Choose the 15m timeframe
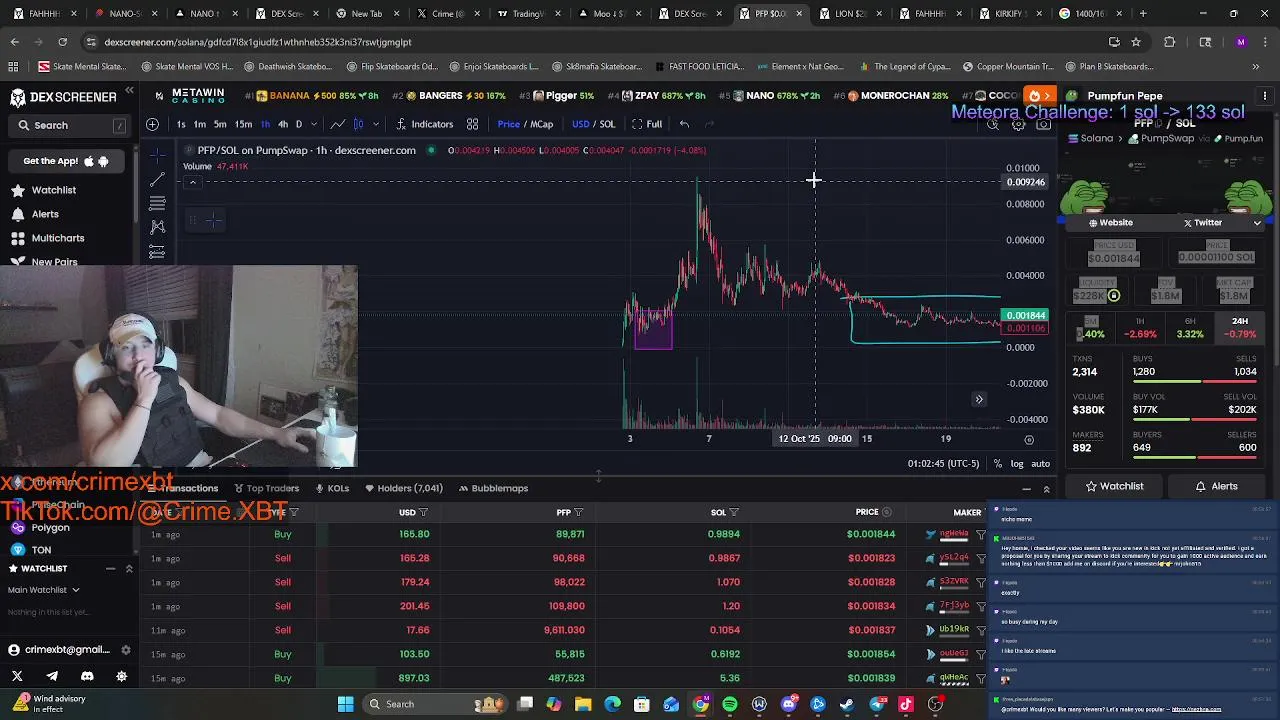This screenshot has height=720, width=1280. pyautogui.click(x=243, y=124)
